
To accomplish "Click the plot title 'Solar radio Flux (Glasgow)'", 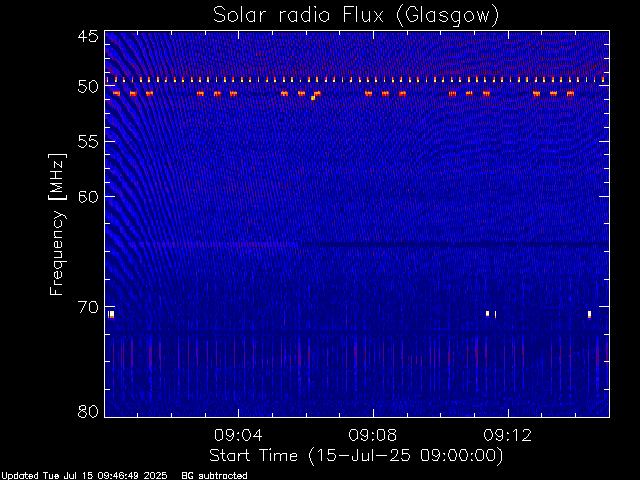I will pos(356,16).
